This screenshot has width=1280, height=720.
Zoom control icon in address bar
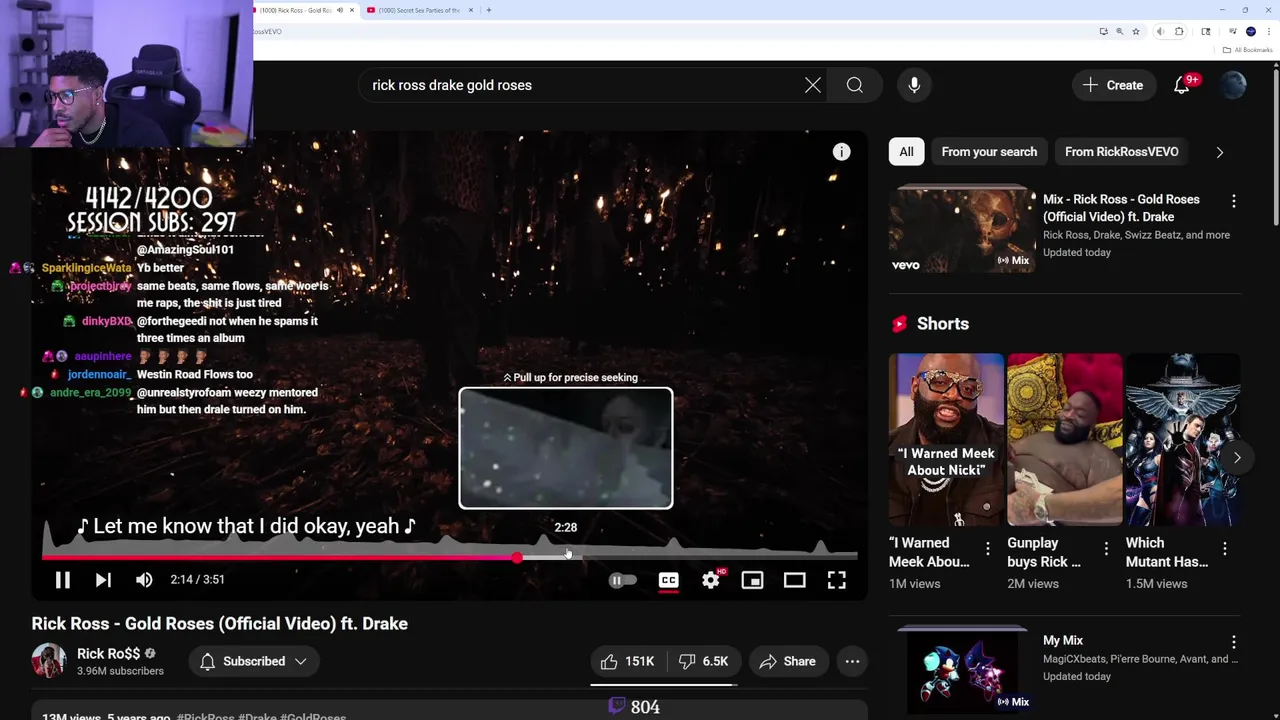pos(1119,31)
